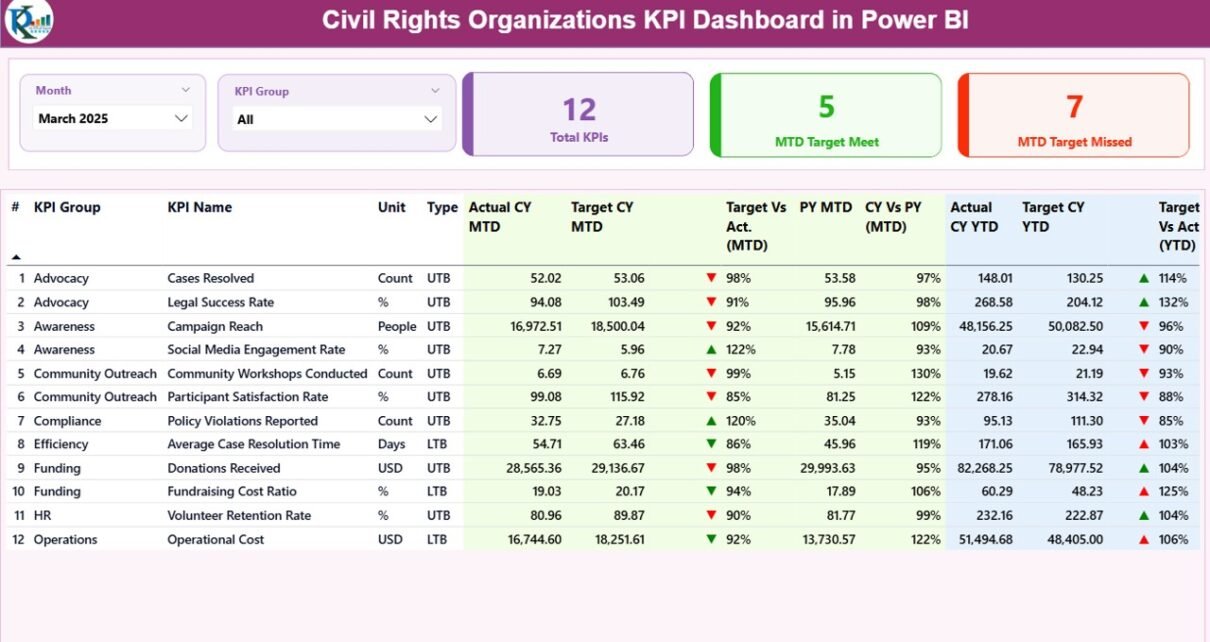Select the MTD Target Meet card

click(x=826, y=115)
